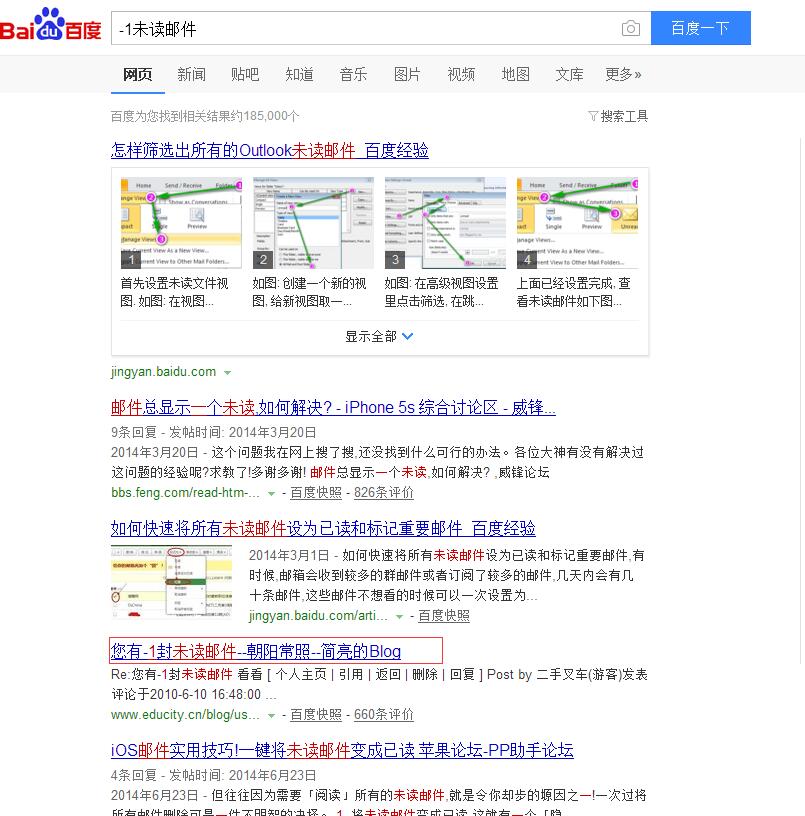Open the 更多» navigation dropdown
This screenshot has height=816, width=805.
point(622,74)
